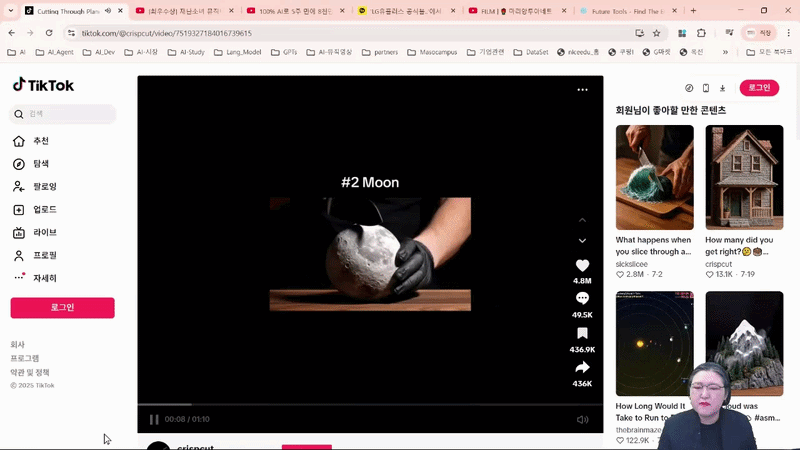
Task: Expand the 자세히 (More) sidebar menu
Action: pyautogui.click(x=44, y=278)
